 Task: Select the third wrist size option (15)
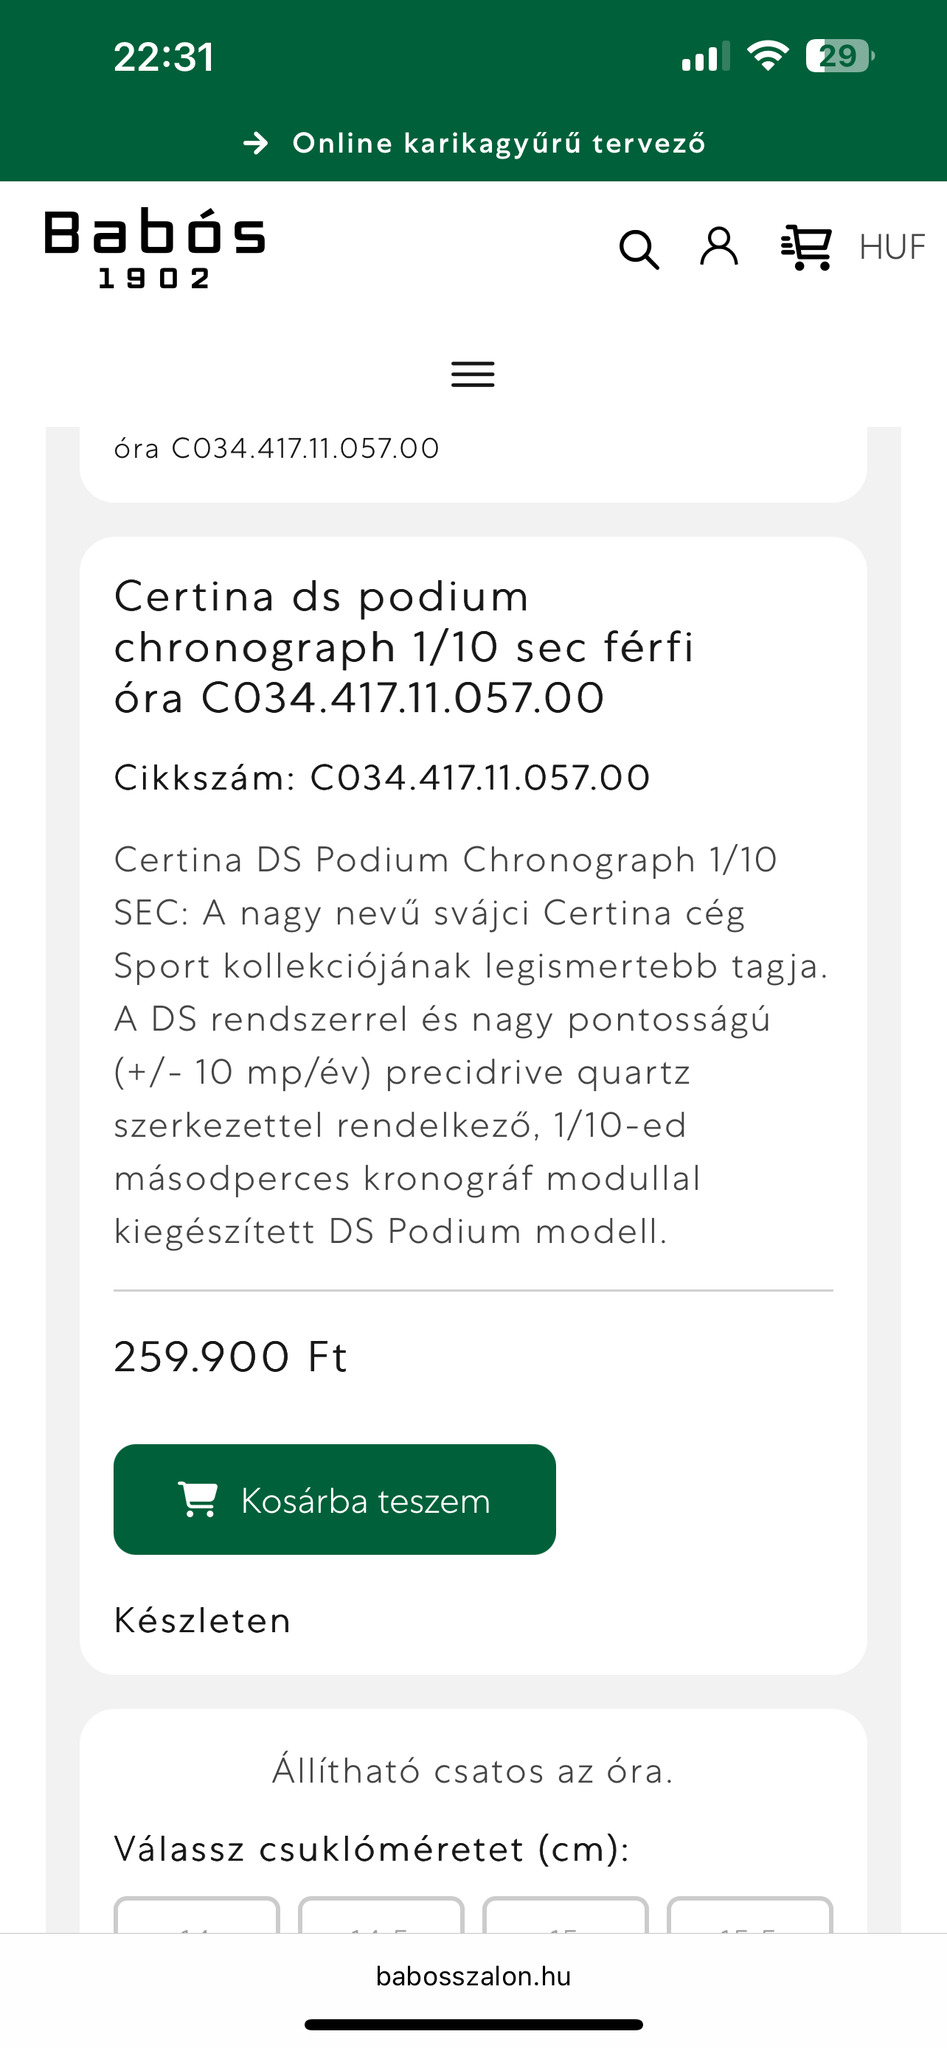[x=565, y=1916]
